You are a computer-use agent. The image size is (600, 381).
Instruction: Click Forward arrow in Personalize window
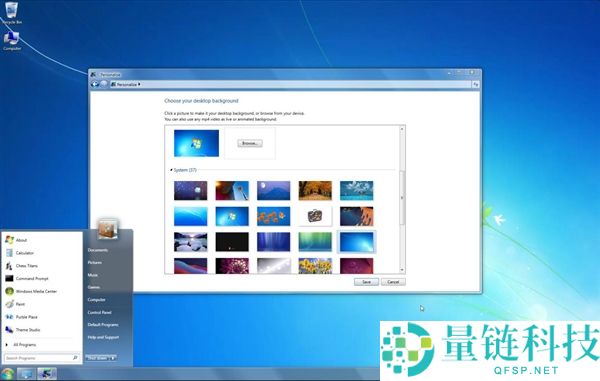103,84
